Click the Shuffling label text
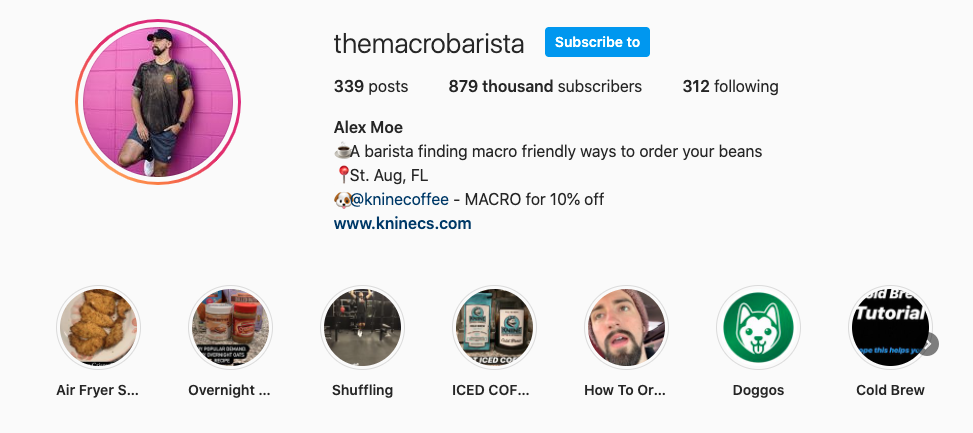Image resolution: width=973 pixels, height=433 pixels. point(362,390)
